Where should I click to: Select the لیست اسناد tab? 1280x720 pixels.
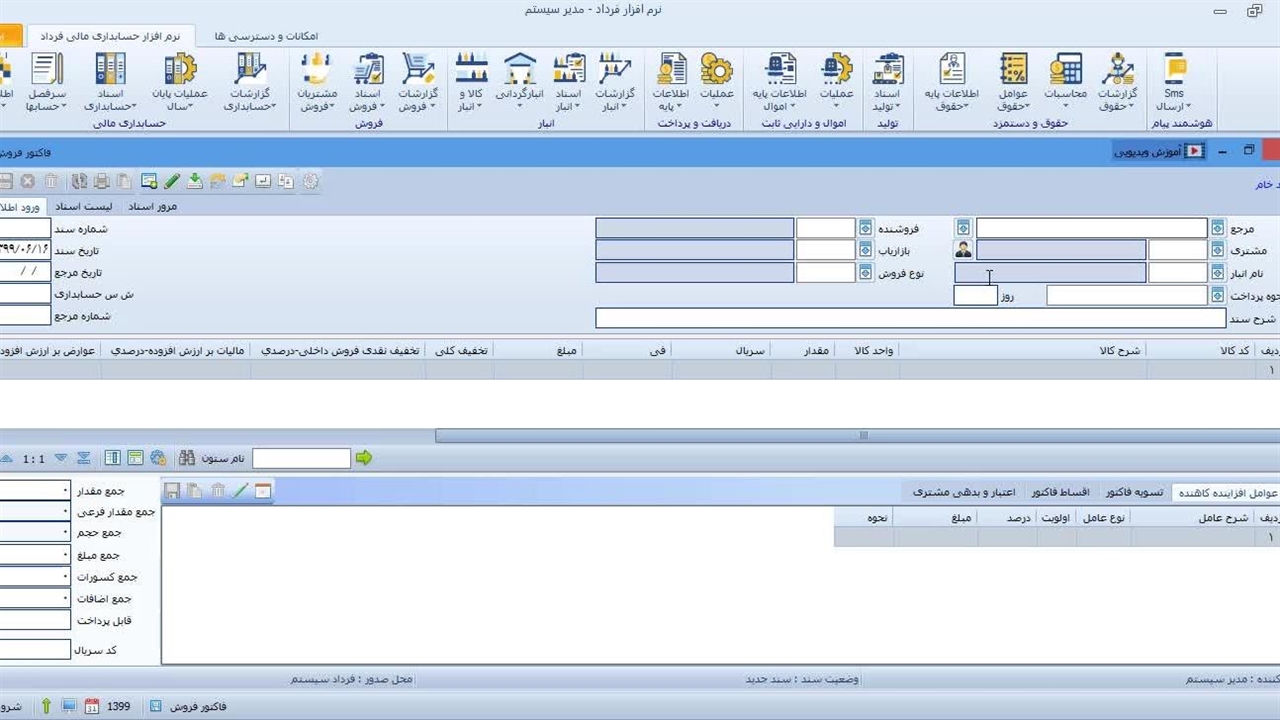pos(83,206)
